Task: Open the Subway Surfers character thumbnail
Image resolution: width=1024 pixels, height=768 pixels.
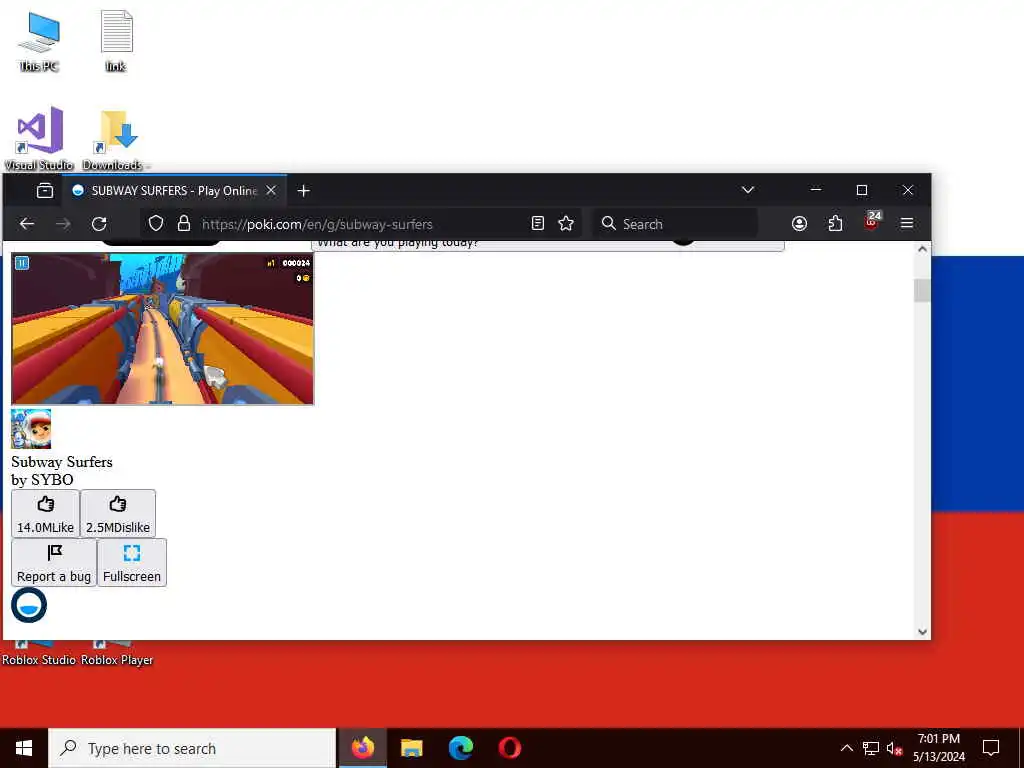Action: [31, 429]
